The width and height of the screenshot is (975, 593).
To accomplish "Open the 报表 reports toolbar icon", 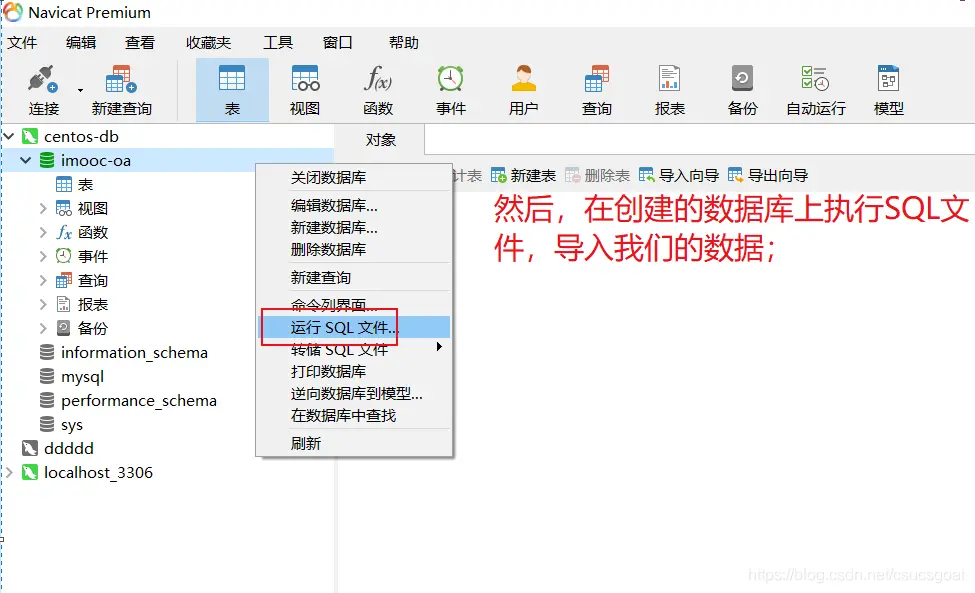I will point(670,91).
